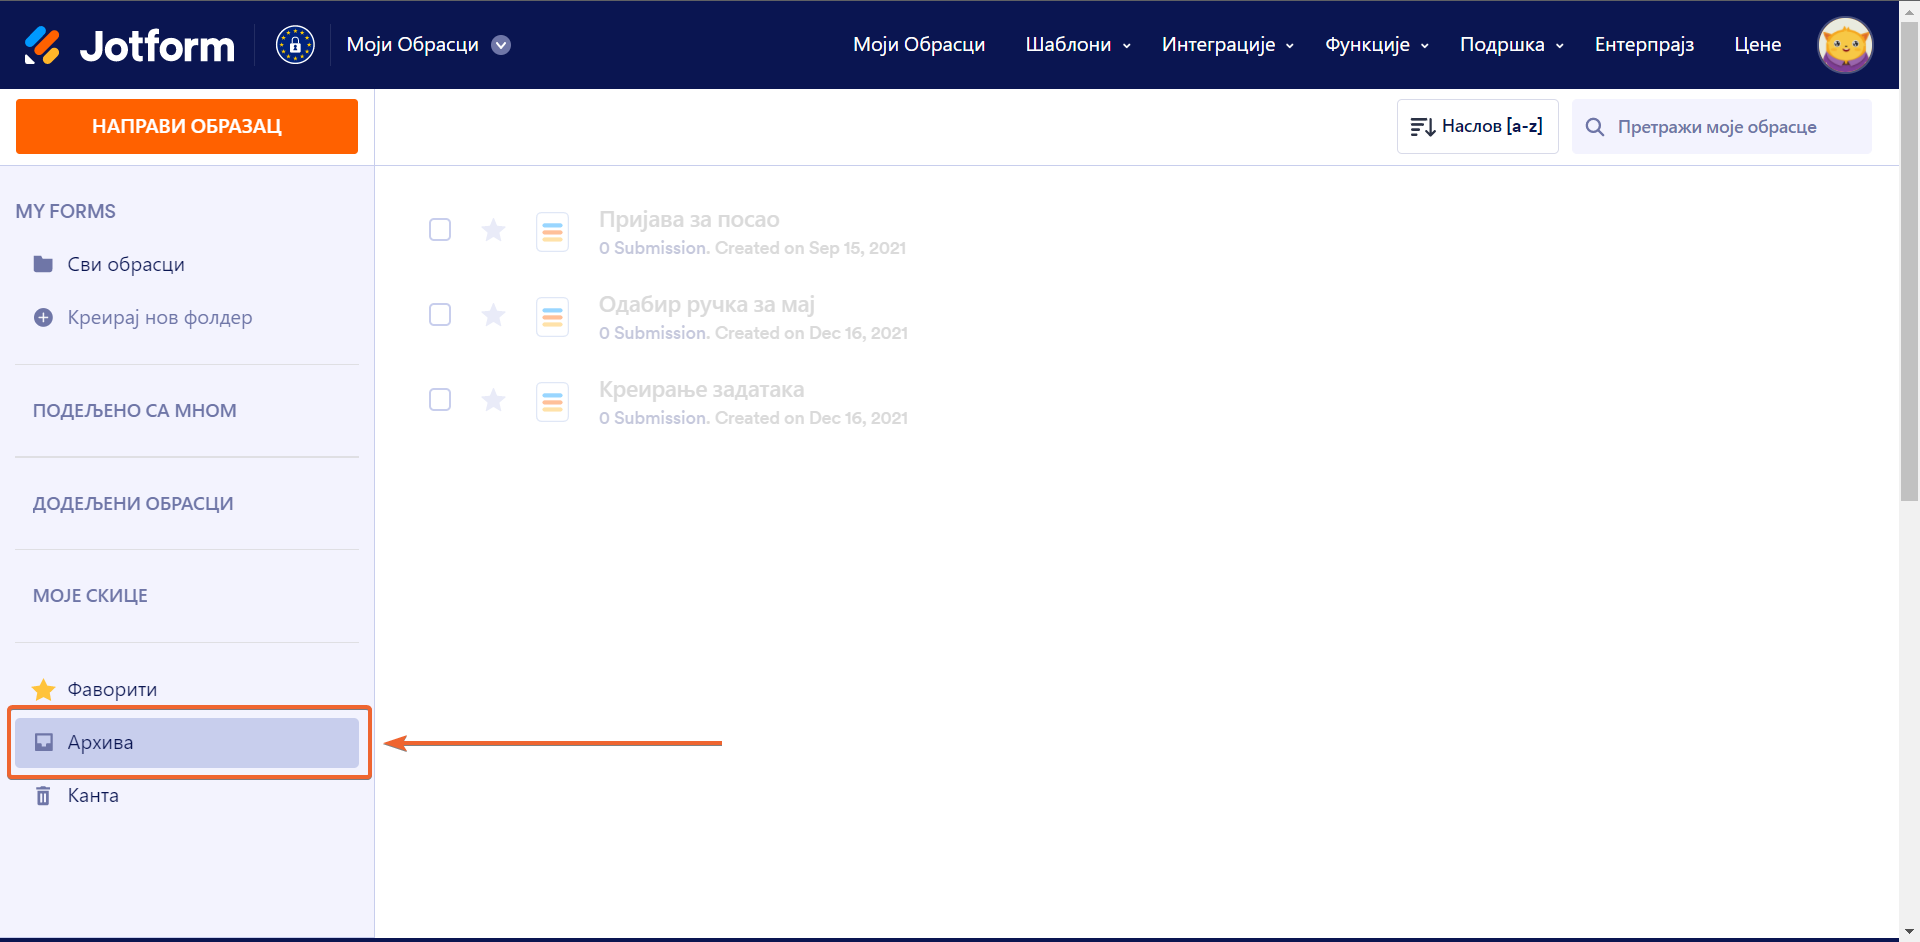
Task: Click the Jotform logo
Action: (129, 45)
